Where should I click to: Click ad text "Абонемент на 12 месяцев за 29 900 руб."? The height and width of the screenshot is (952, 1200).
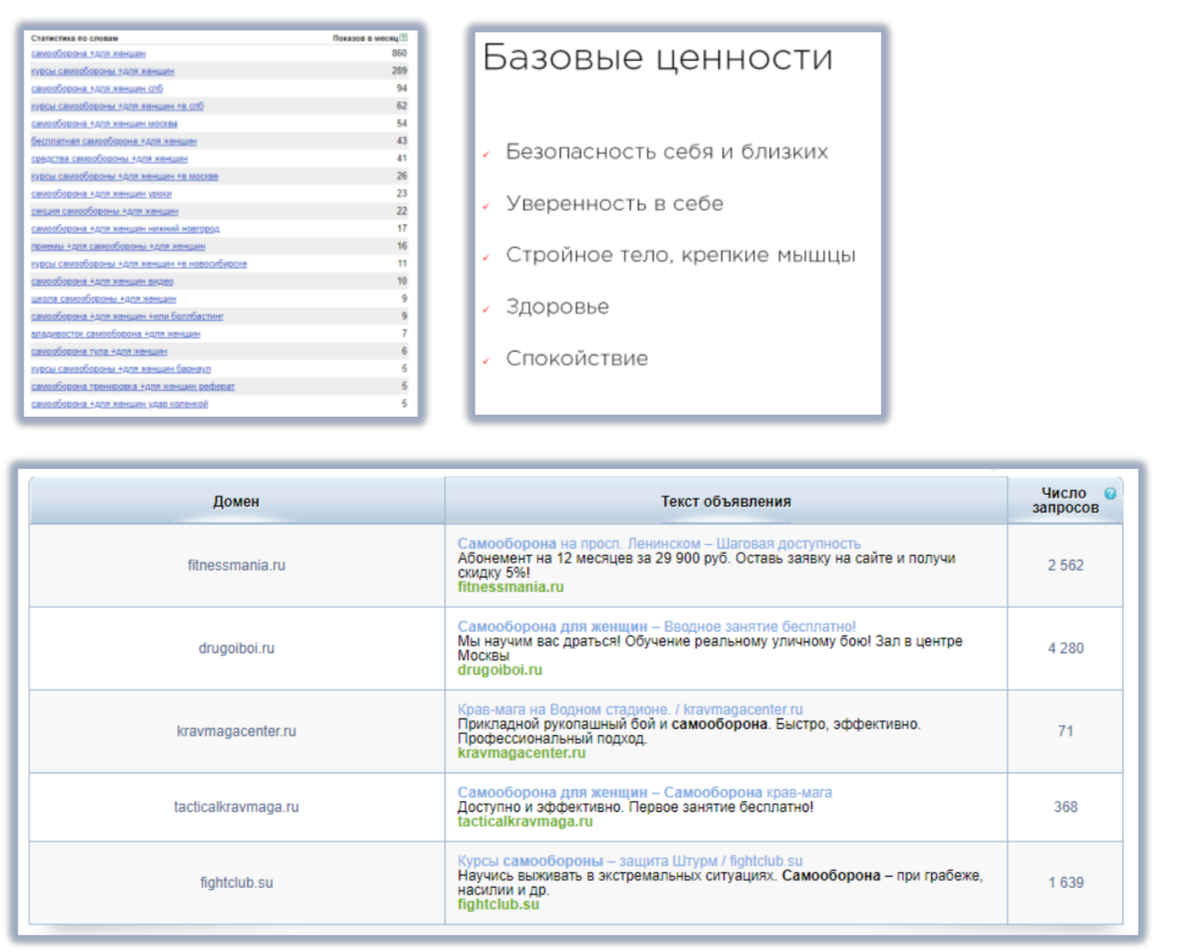(x=589, y=558)
